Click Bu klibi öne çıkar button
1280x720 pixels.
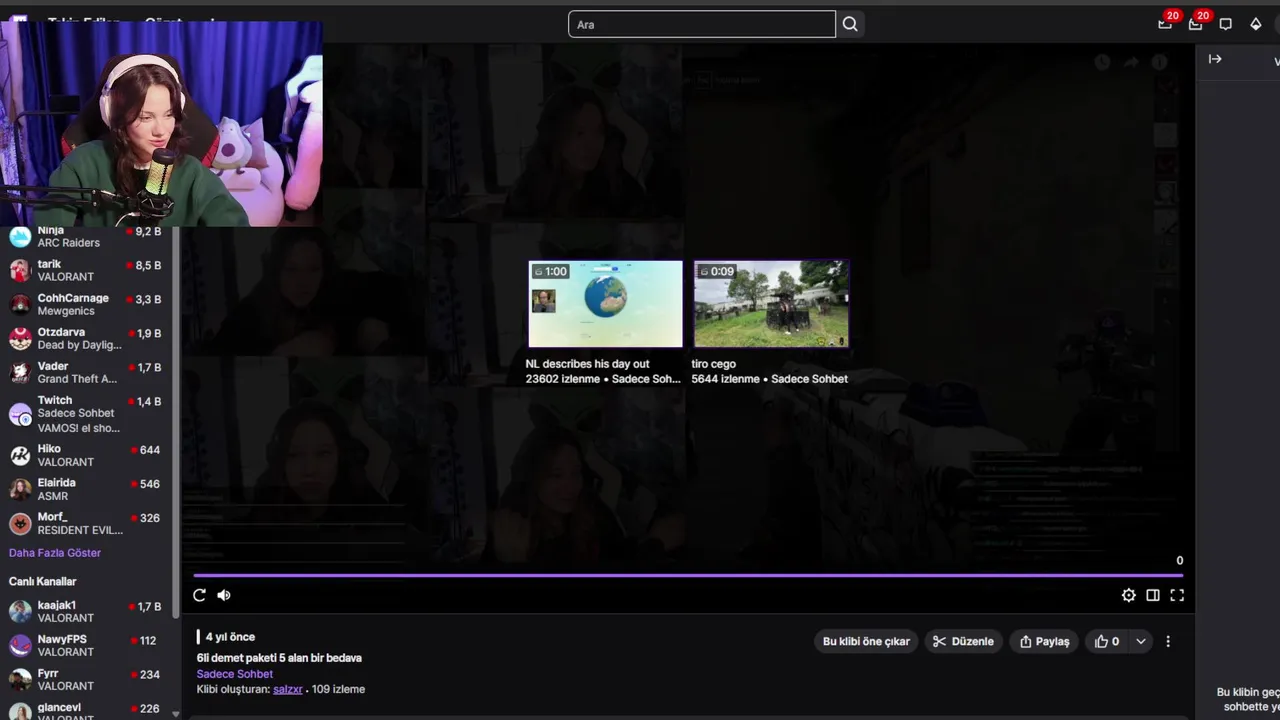(x=866, y=641)
